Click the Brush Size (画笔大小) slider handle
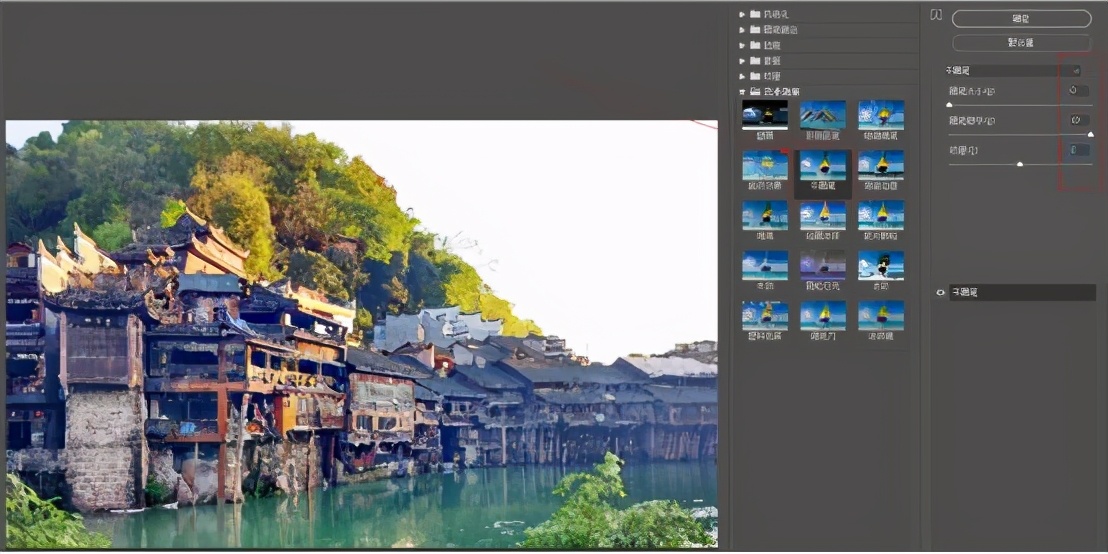The height and width of the screenshot is (554, 1108). click(x=949, y=104)
